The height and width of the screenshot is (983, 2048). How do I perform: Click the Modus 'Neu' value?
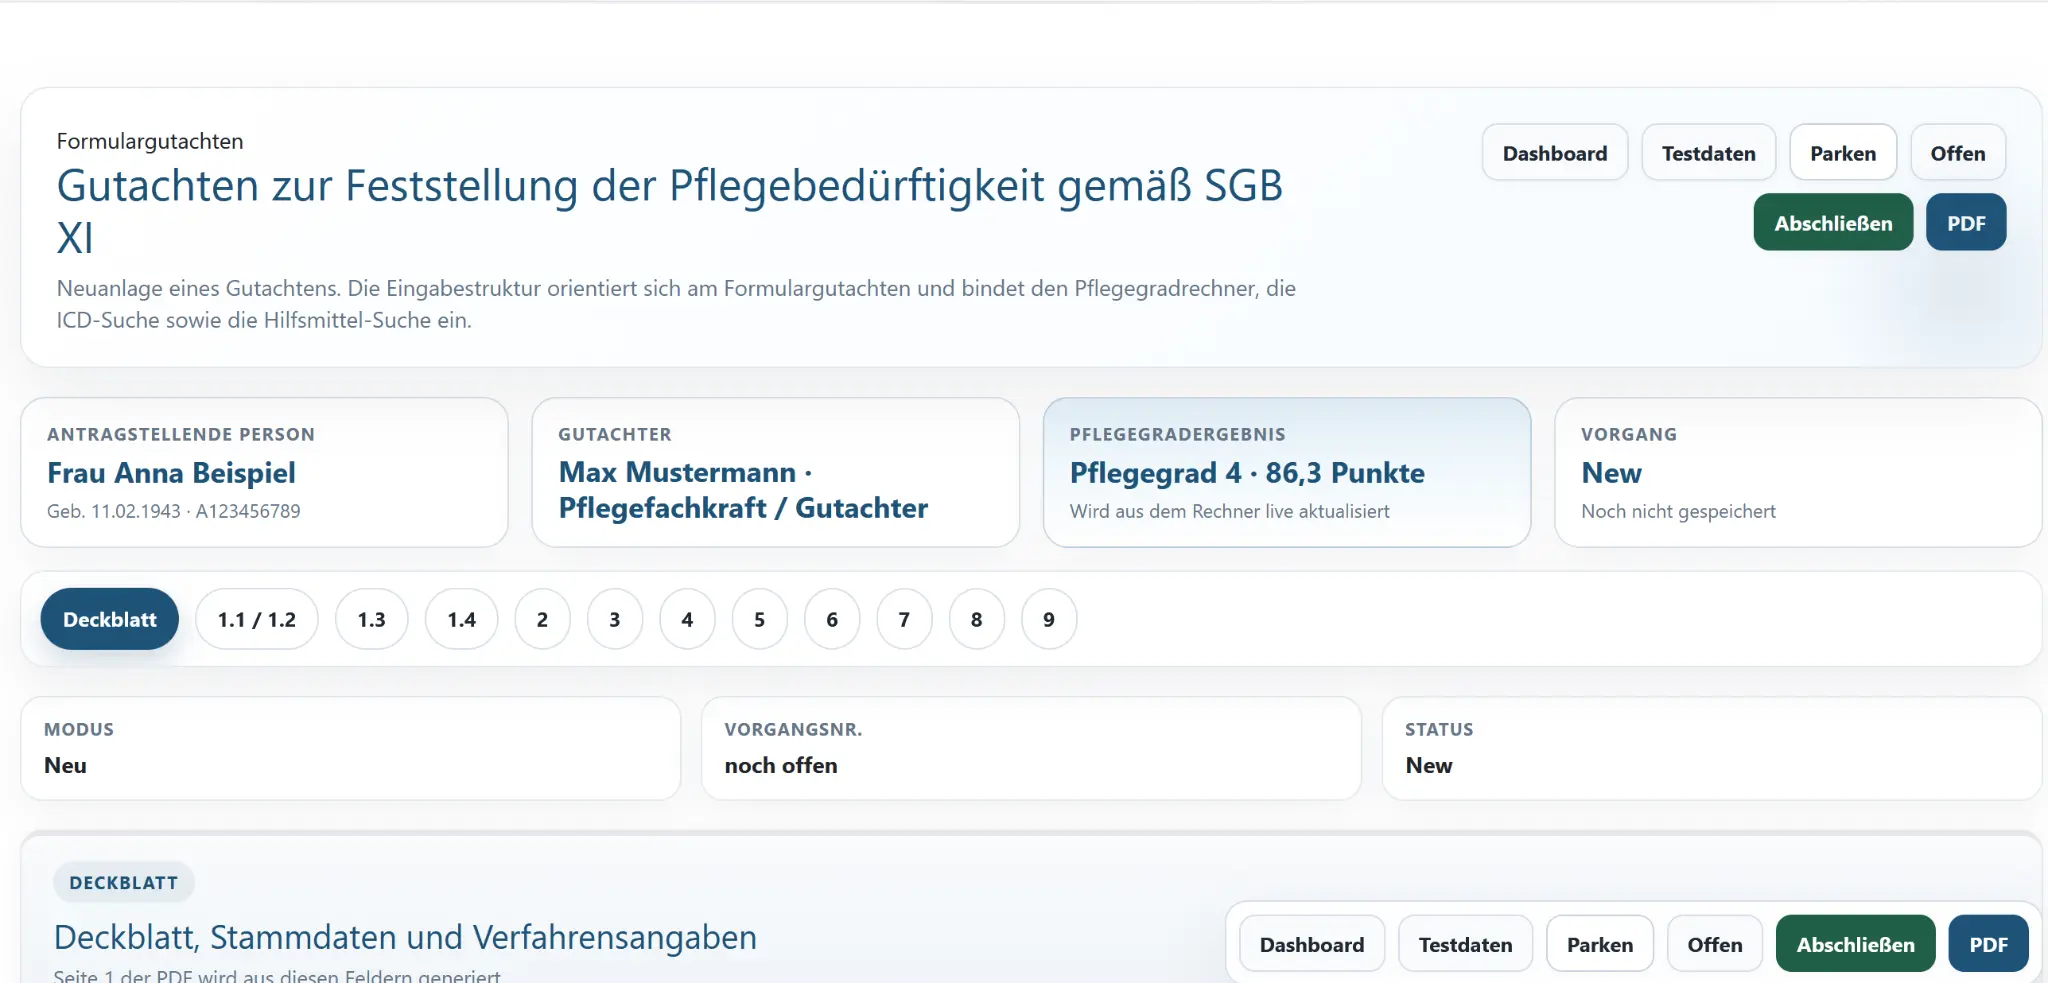click(x=66, y=765)
